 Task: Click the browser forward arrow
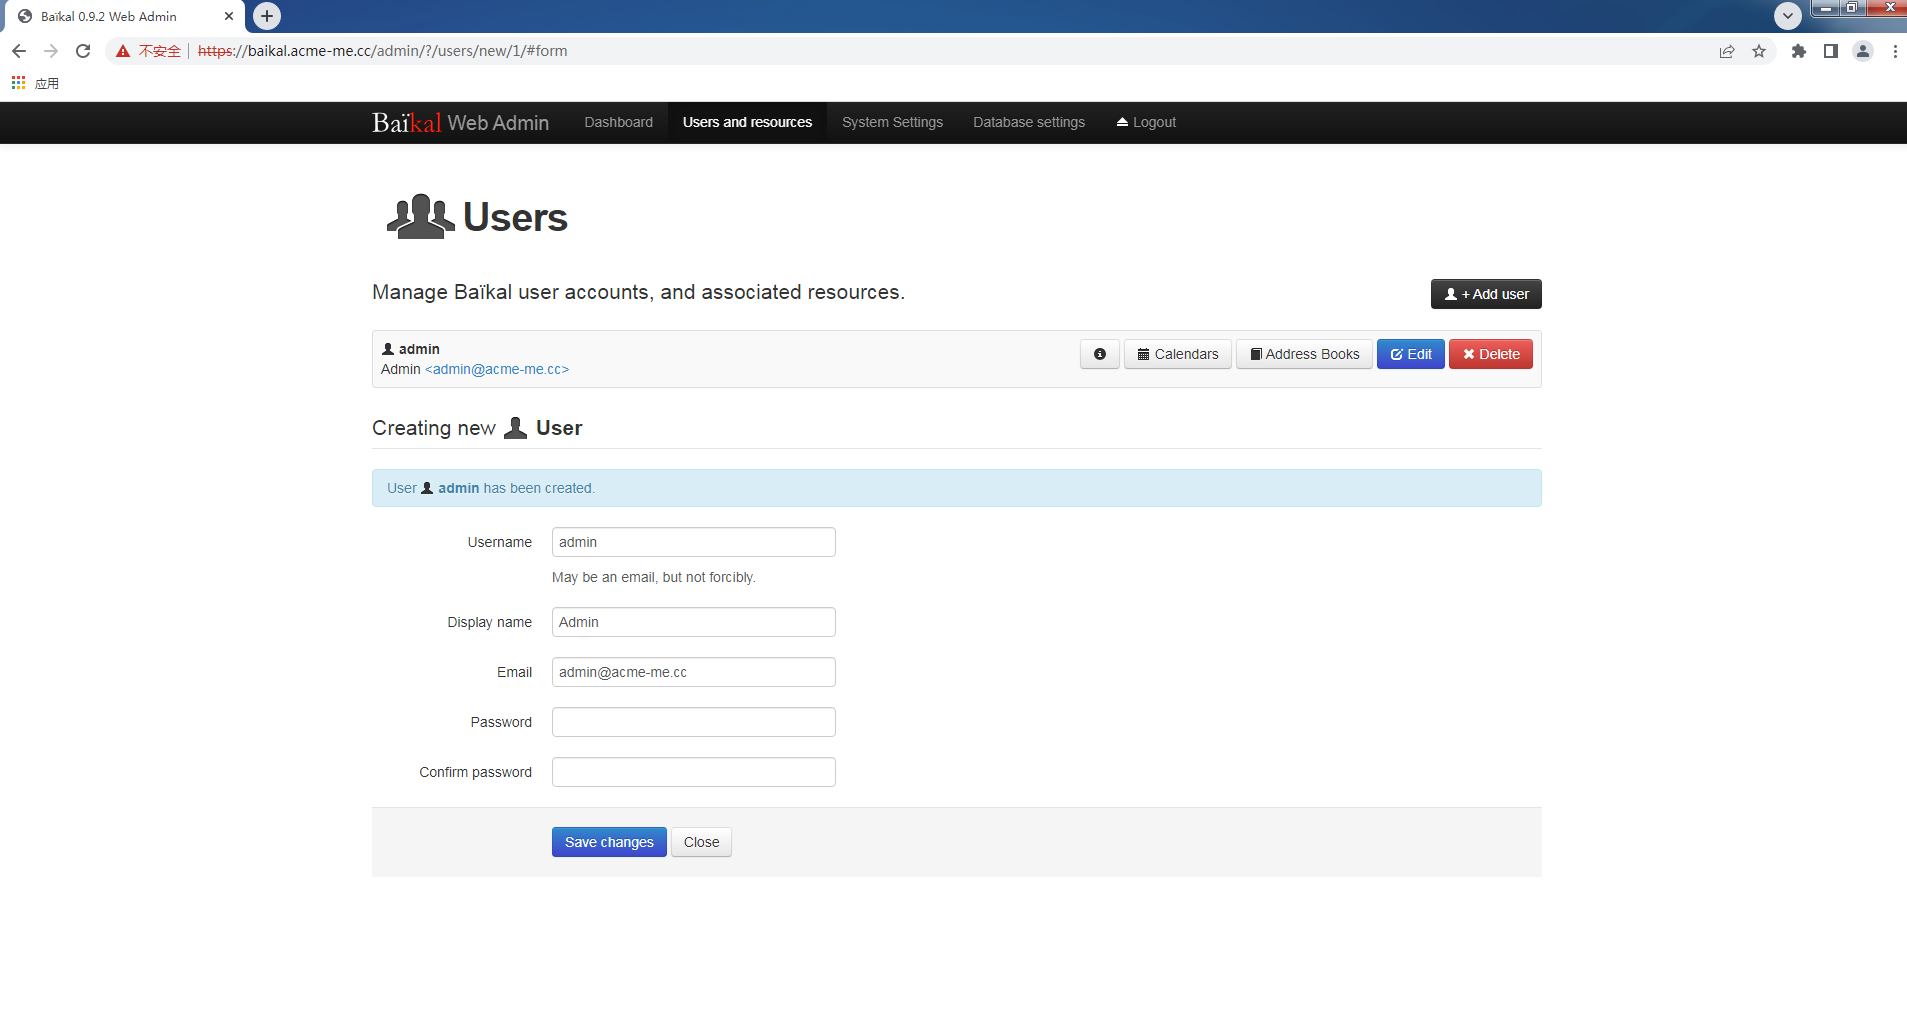[51, 51]
